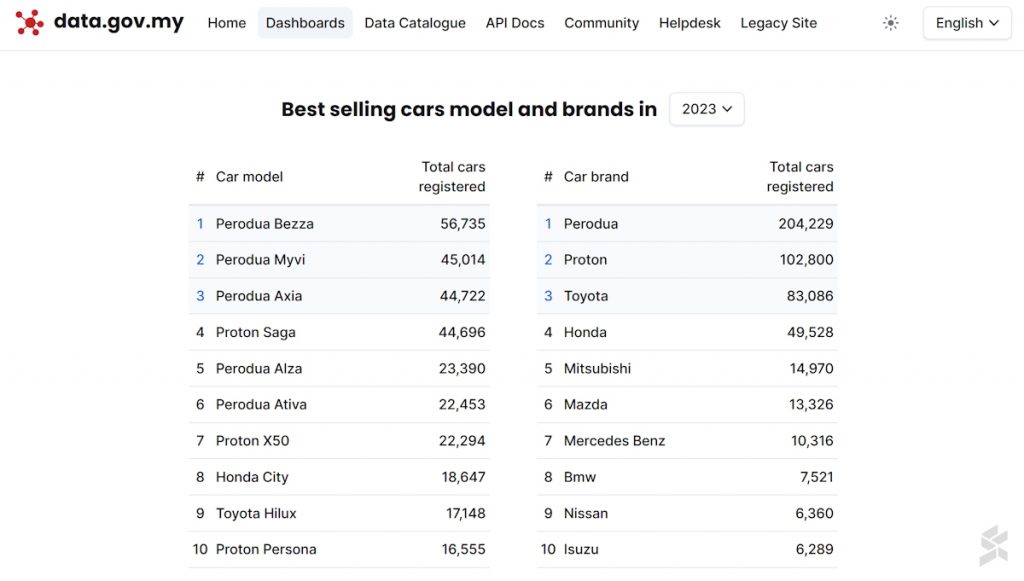Click the Honda brand name cell
This screenshot has height=581, width=1024.
tap(585, 332)
